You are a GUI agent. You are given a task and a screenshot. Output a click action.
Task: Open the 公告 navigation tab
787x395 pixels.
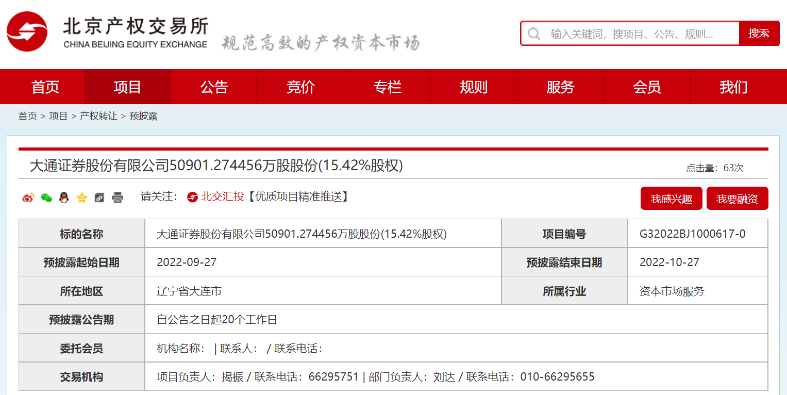click(x=214, y=87)
